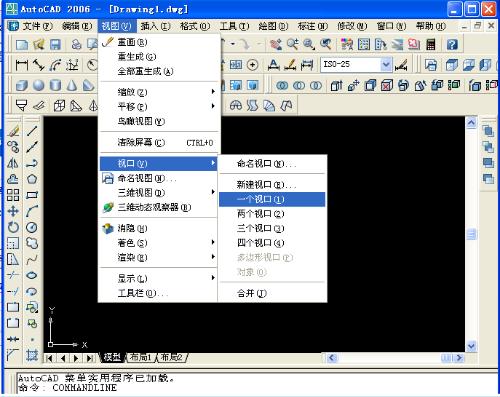This screenshot has height=397, width=500.
Task: Choose 重画(R) from view menu
Action: 160,42
